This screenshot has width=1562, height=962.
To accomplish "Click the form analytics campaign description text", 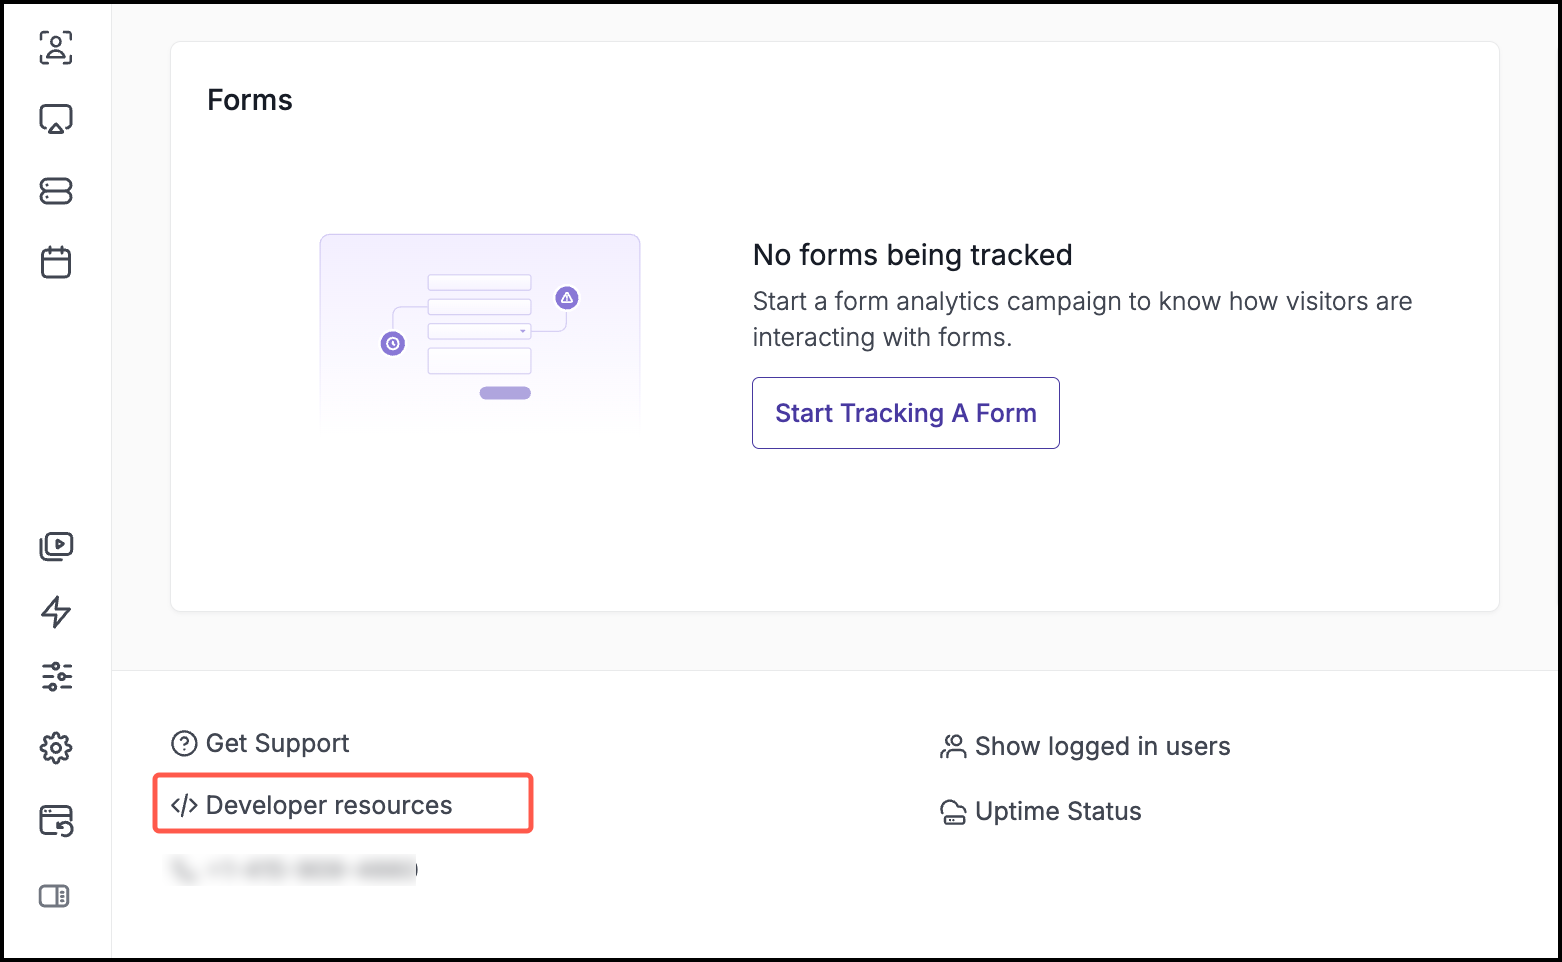I will pos(1082,319).
